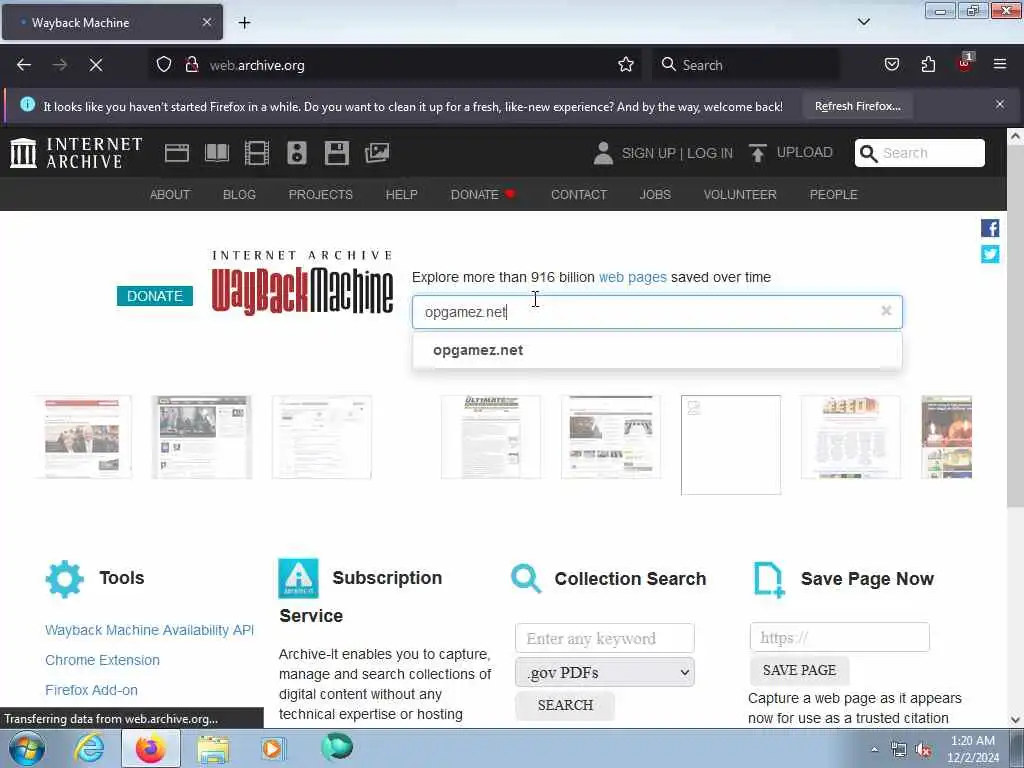
Task: Open Save to Pocket icon
Action: tap(892, 65)
